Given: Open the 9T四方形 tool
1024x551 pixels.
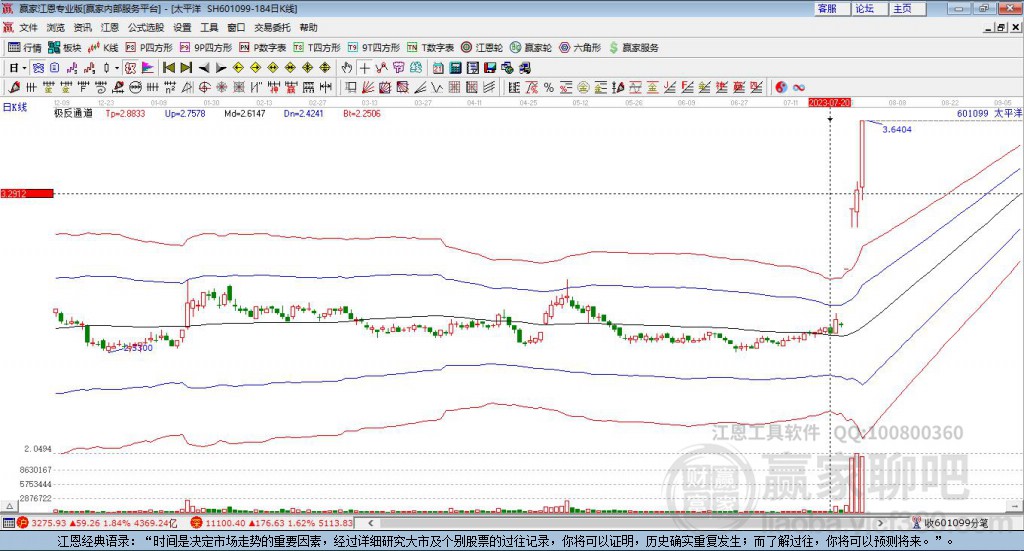Looking at the screenshot, I should coord(374,48).
